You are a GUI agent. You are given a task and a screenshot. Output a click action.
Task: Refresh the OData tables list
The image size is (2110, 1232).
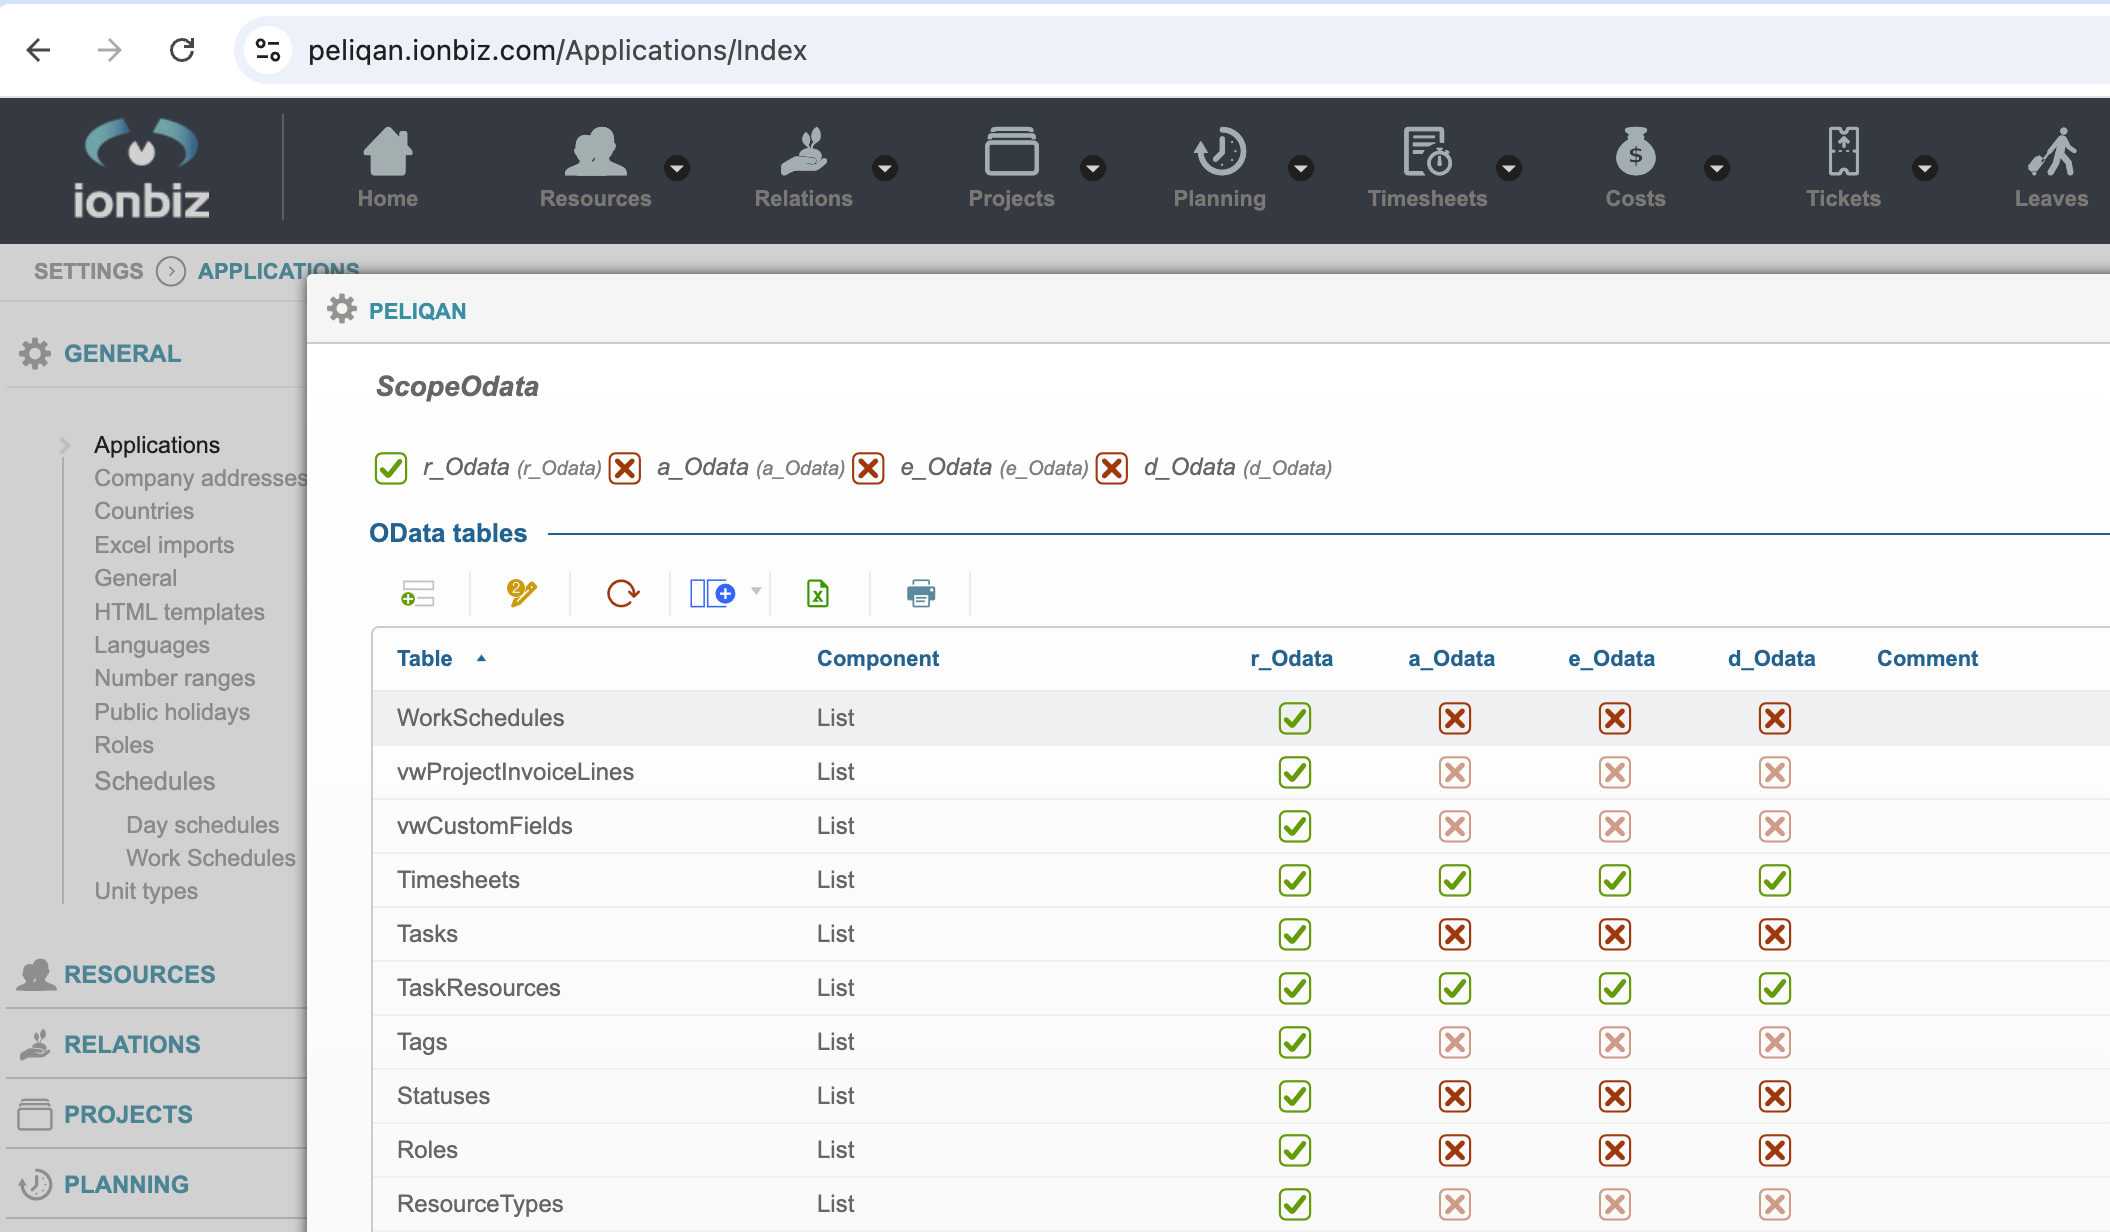point(622,594)
